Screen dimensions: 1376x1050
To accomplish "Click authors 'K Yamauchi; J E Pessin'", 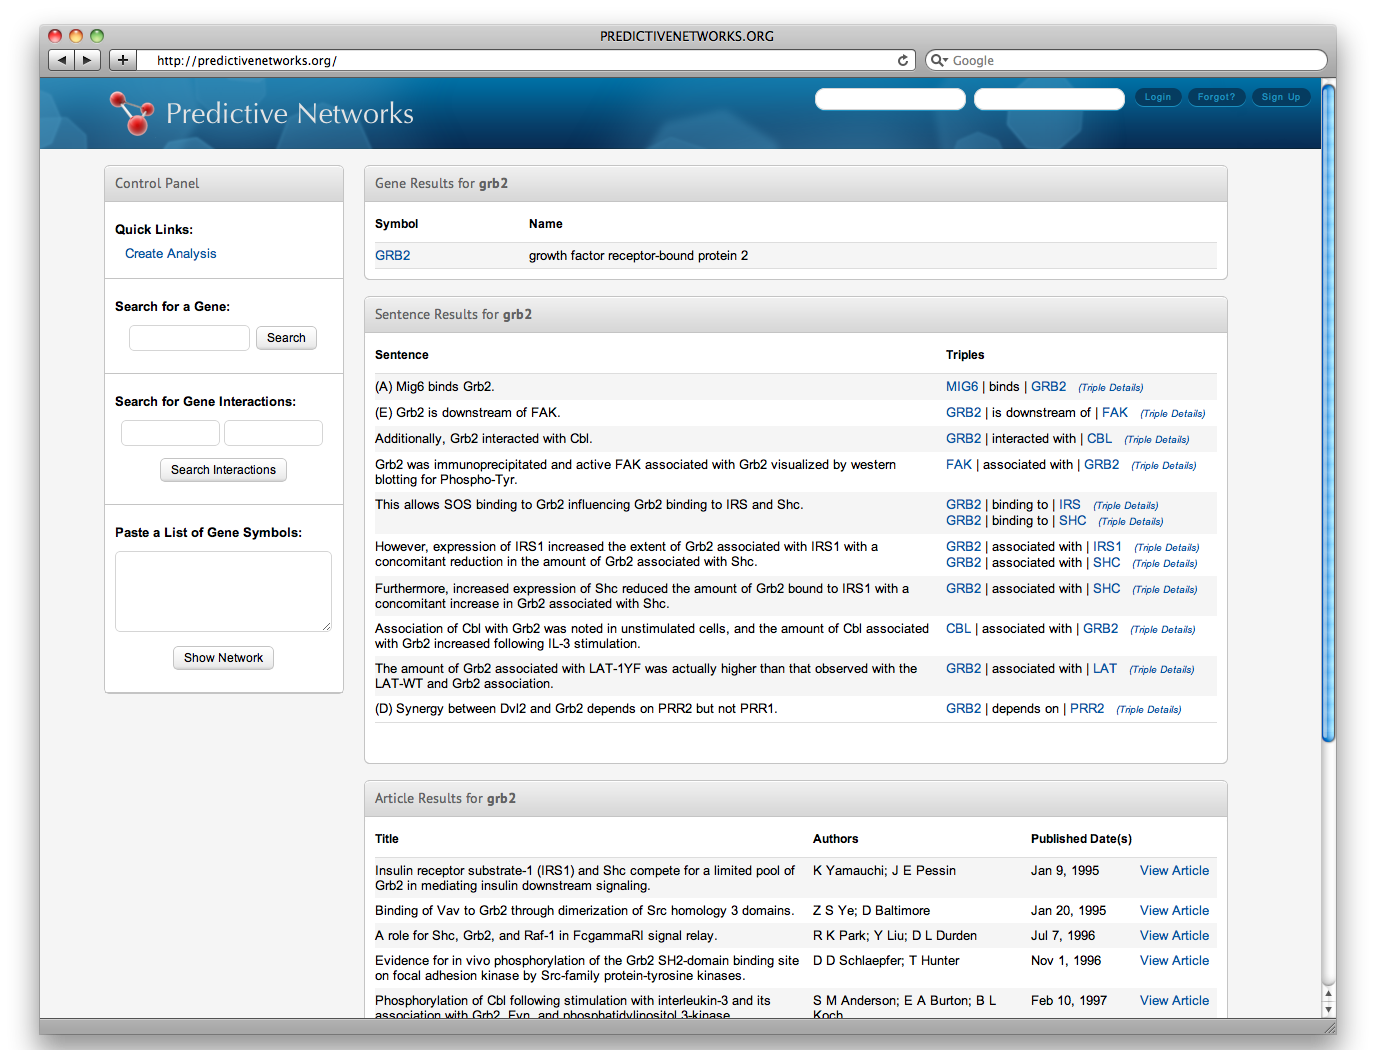I will coord(884,871).
